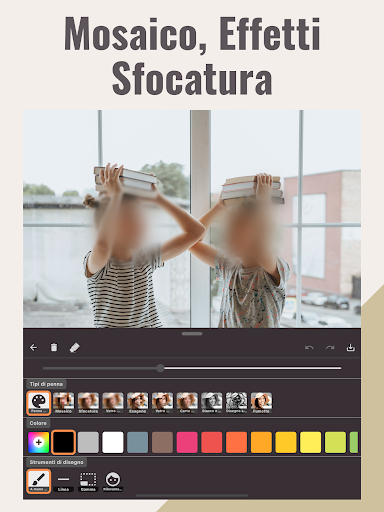
Task: Select the last Fumetto pen type thumbnail
Action: coord(261,403)
